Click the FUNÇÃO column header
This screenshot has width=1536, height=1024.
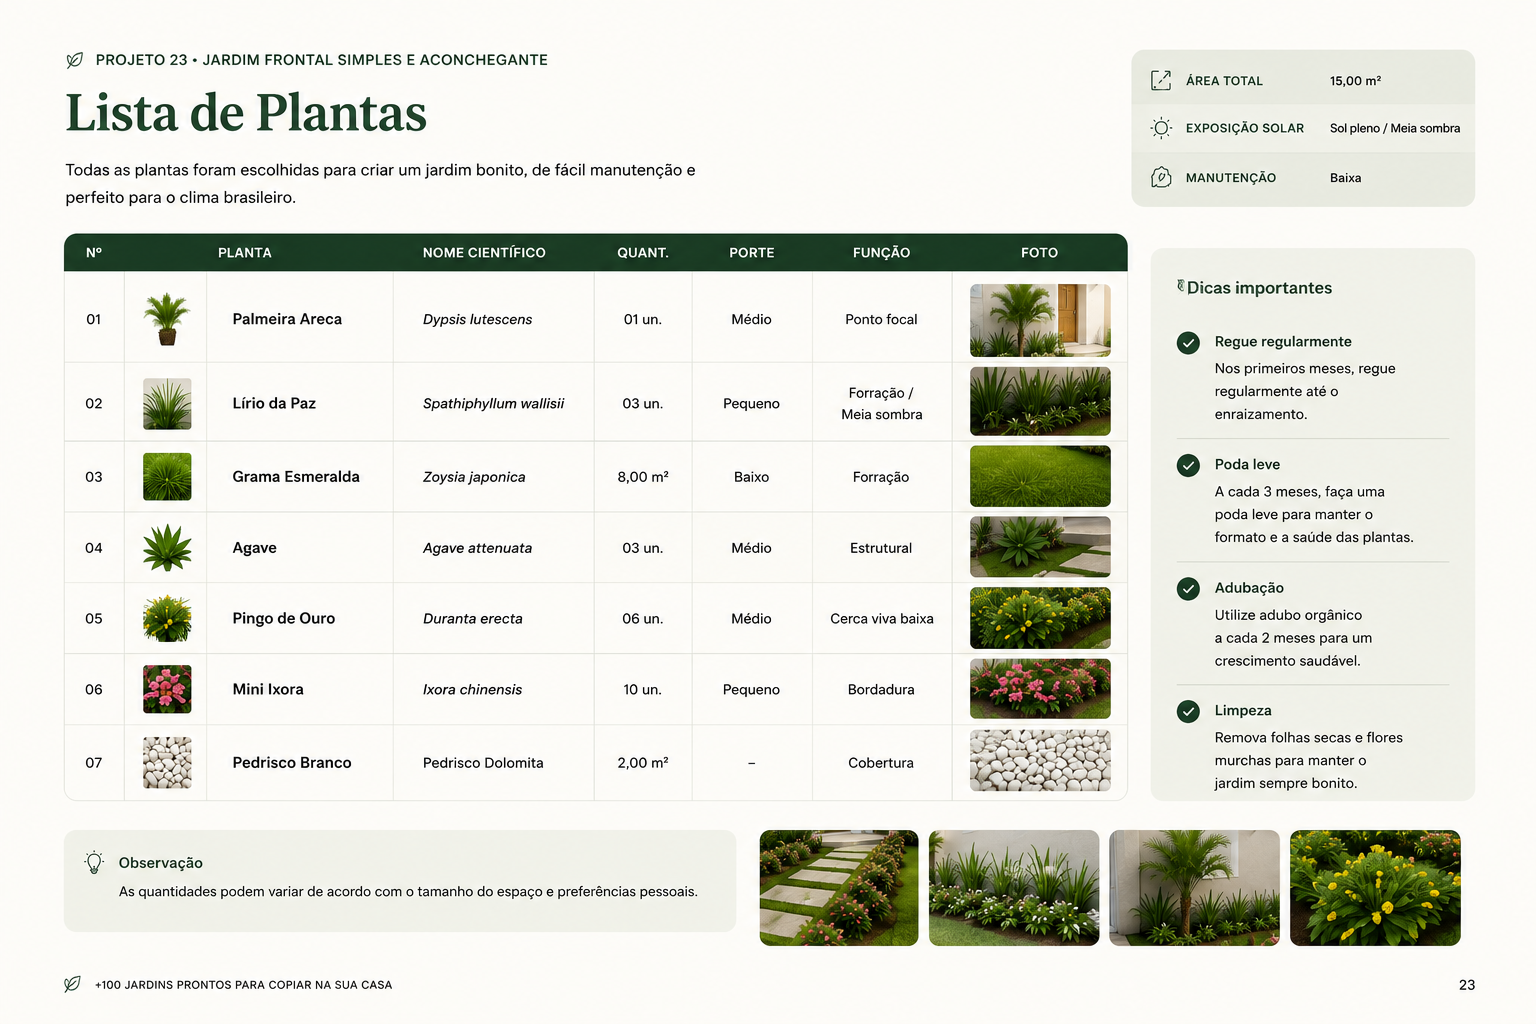coord(881,253)
